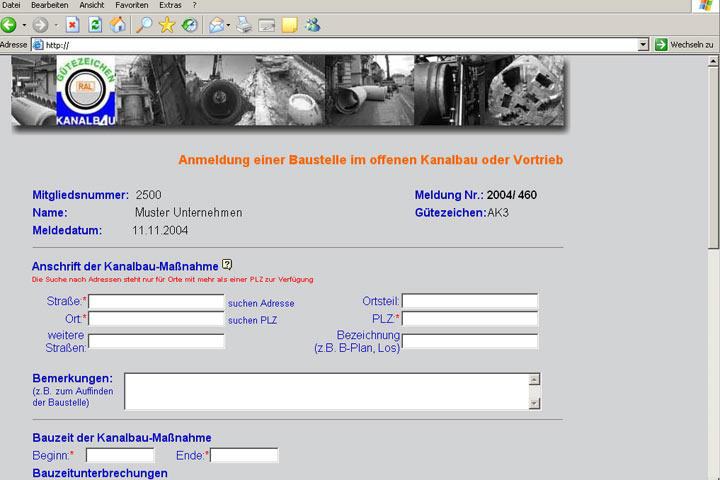
Task: Click the Straße input field
Action: tap(156, 301)
